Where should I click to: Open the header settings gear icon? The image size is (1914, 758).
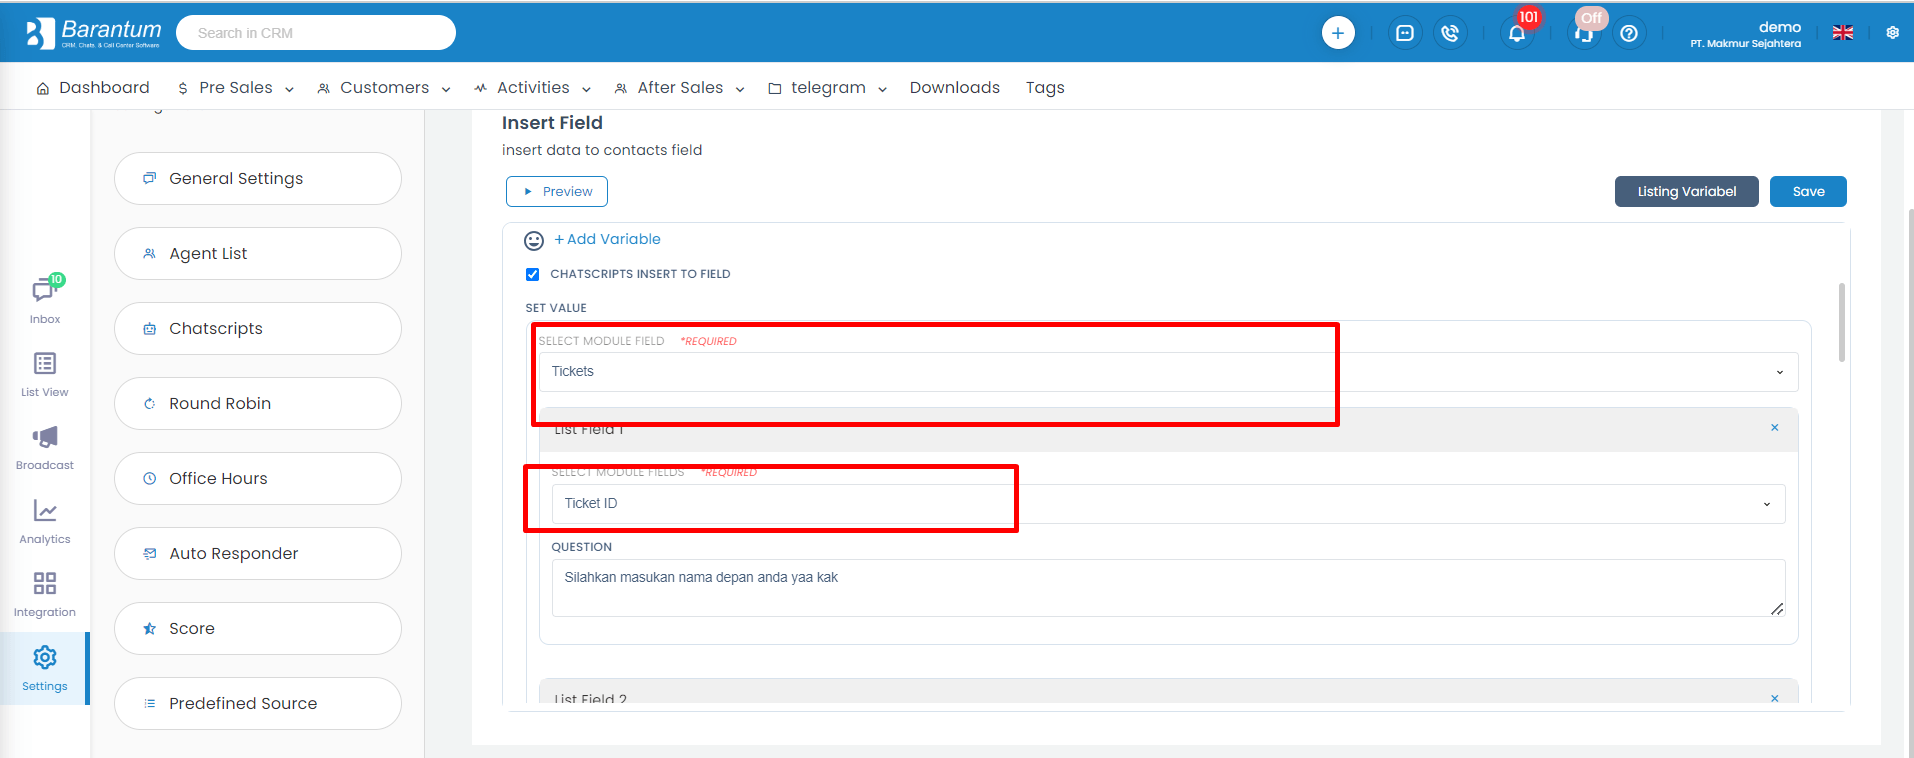[x=1892, y=33]
